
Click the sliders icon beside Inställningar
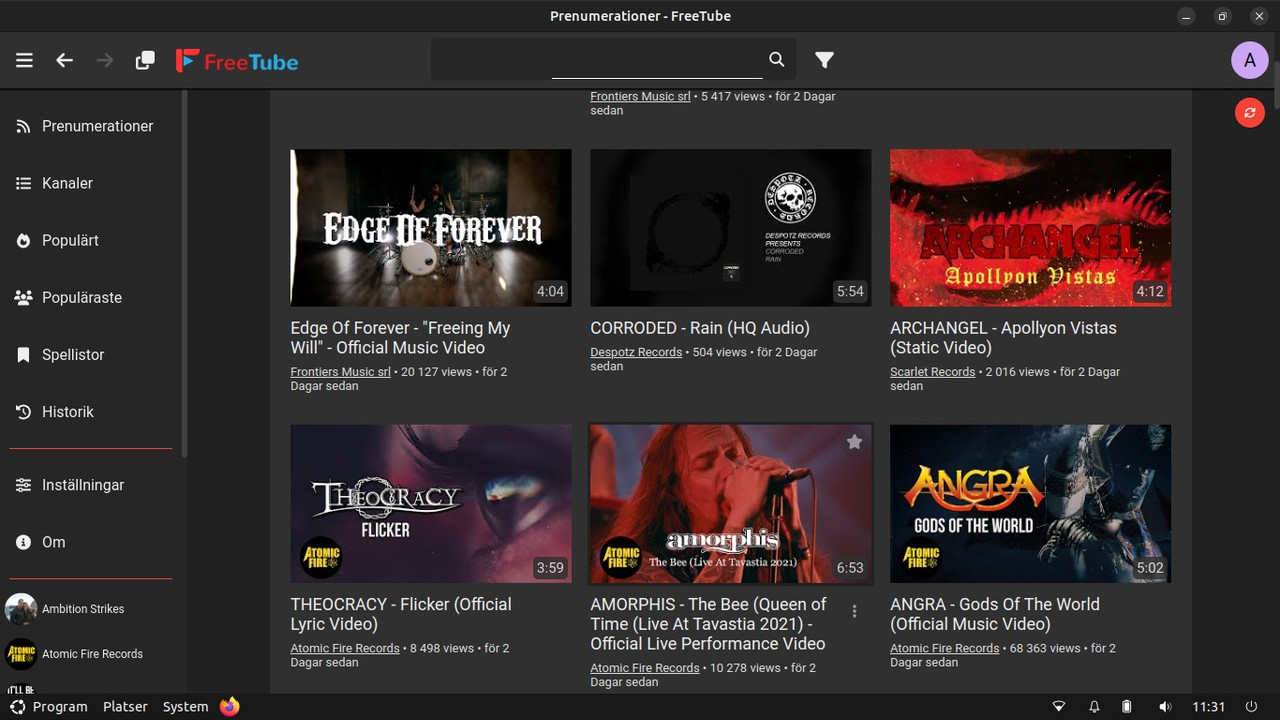(x=23, y=485)
